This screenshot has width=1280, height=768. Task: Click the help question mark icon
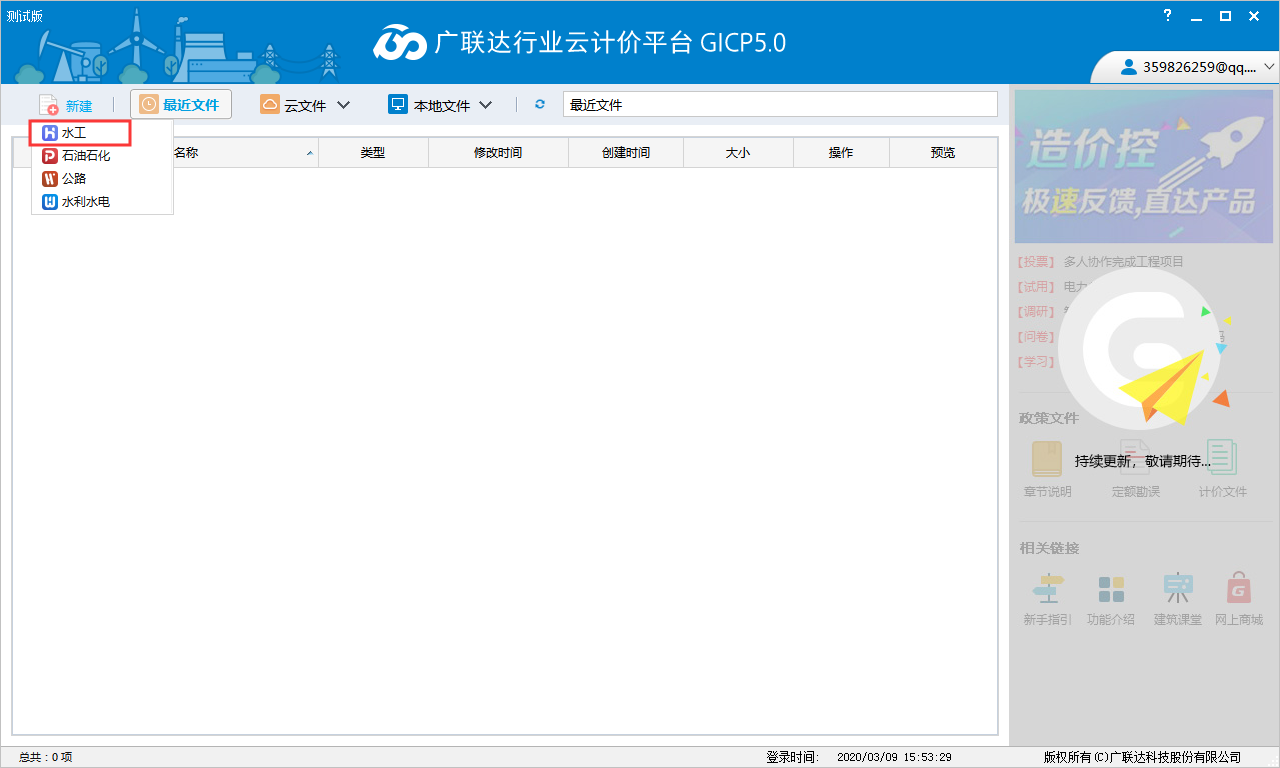pyautogui.click(x=1167, y=16)
